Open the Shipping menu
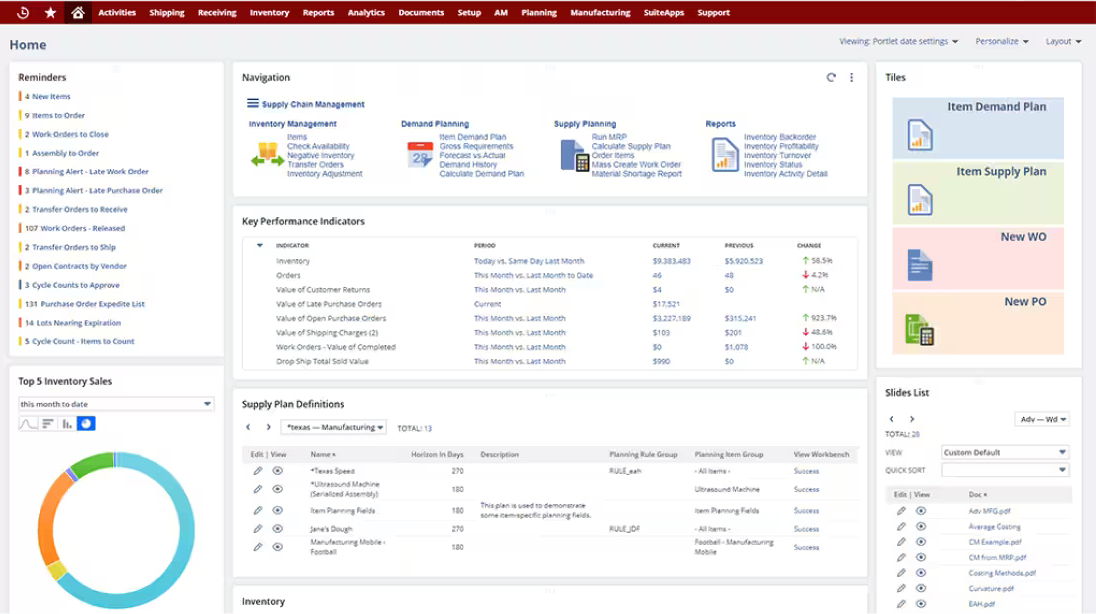Viewport: 1096px width, 614px height. click(166, 13)
